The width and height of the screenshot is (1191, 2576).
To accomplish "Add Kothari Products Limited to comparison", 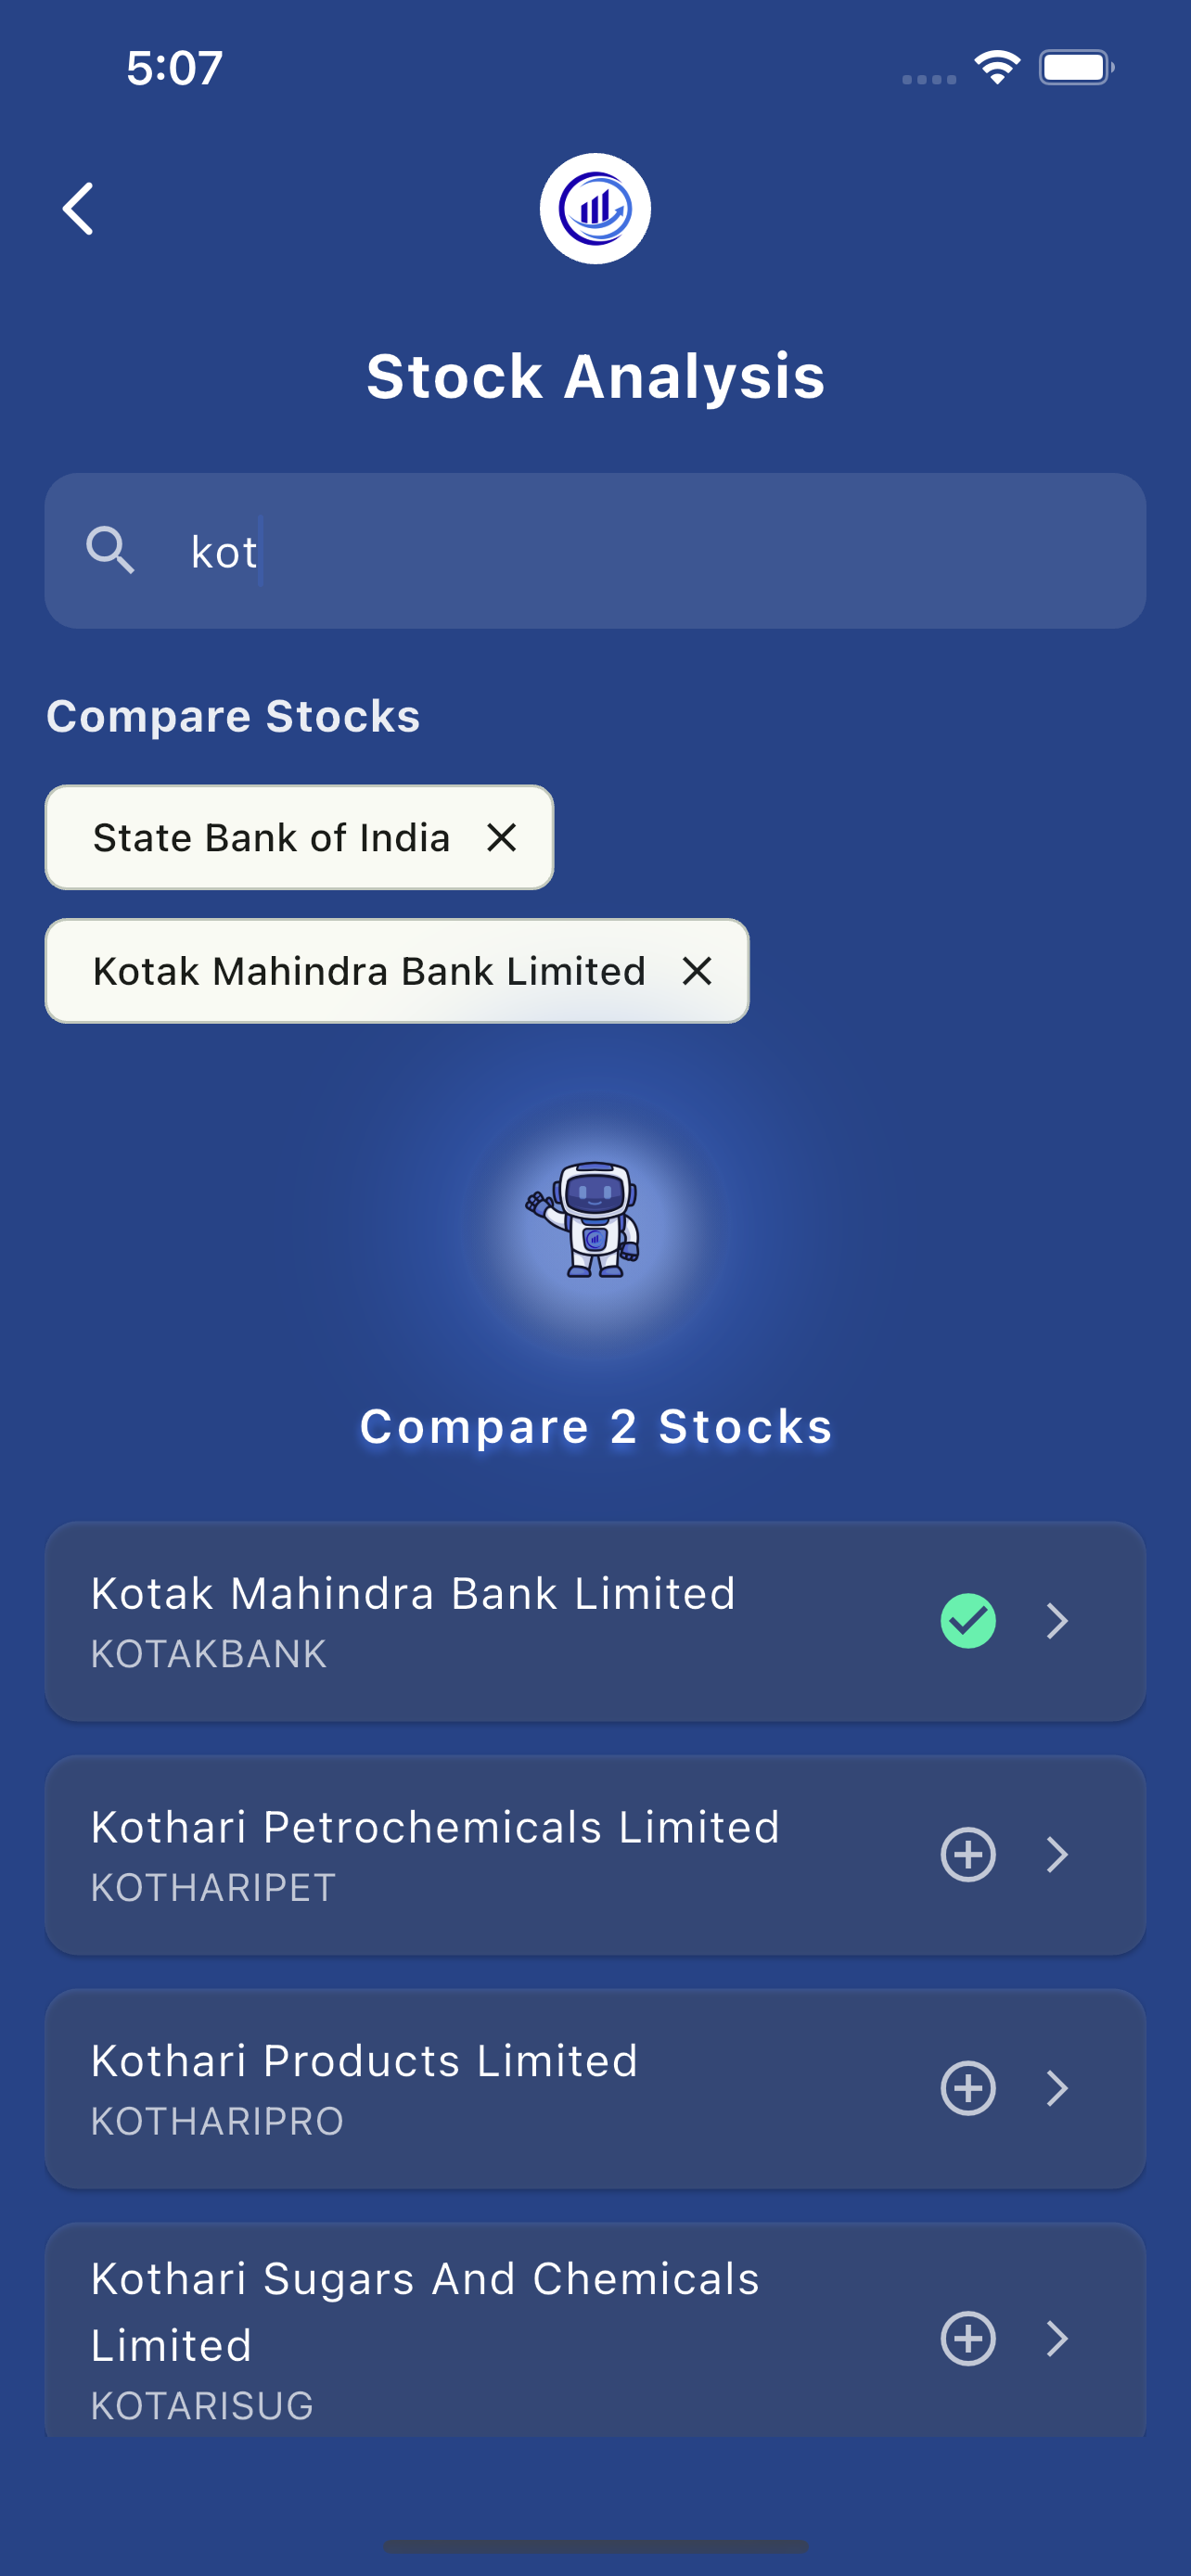I will tap(968, 2088).
